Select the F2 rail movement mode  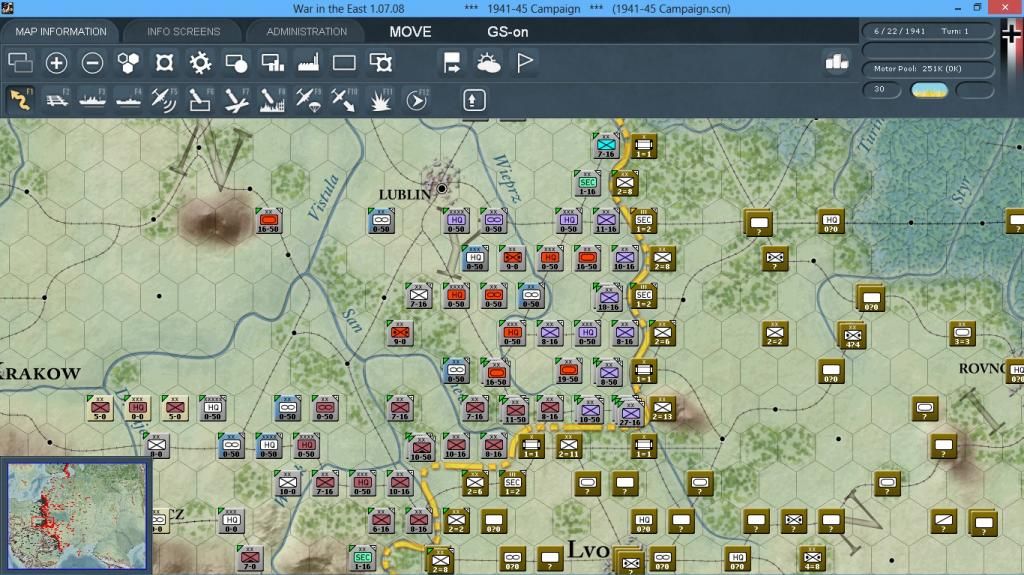56,99
